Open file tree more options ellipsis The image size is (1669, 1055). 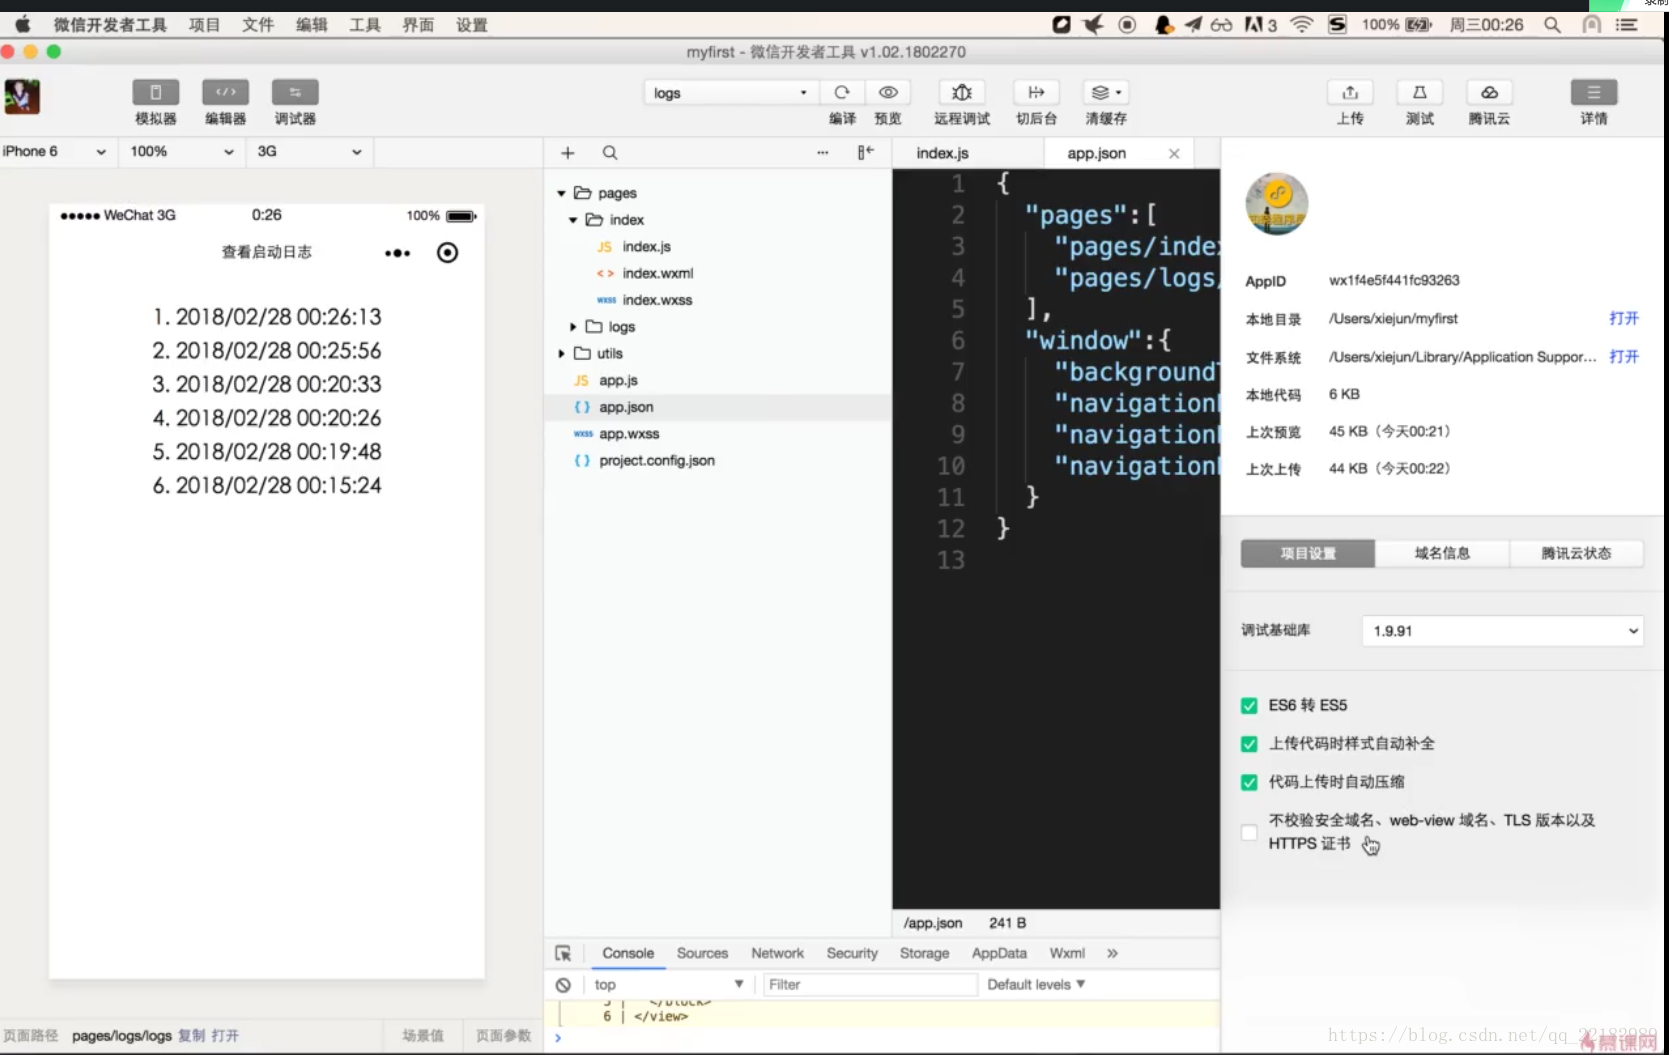822,153
